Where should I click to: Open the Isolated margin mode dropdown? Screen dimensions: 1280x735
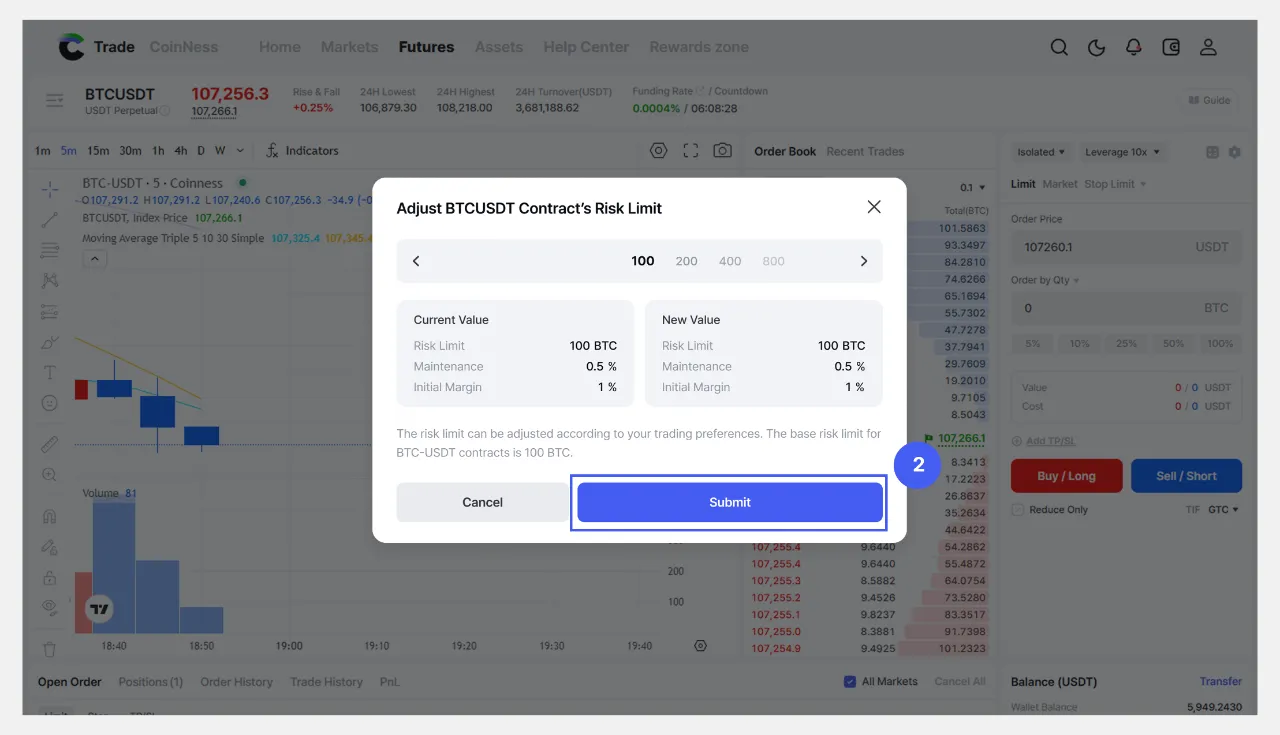[x=1041, y=152]
